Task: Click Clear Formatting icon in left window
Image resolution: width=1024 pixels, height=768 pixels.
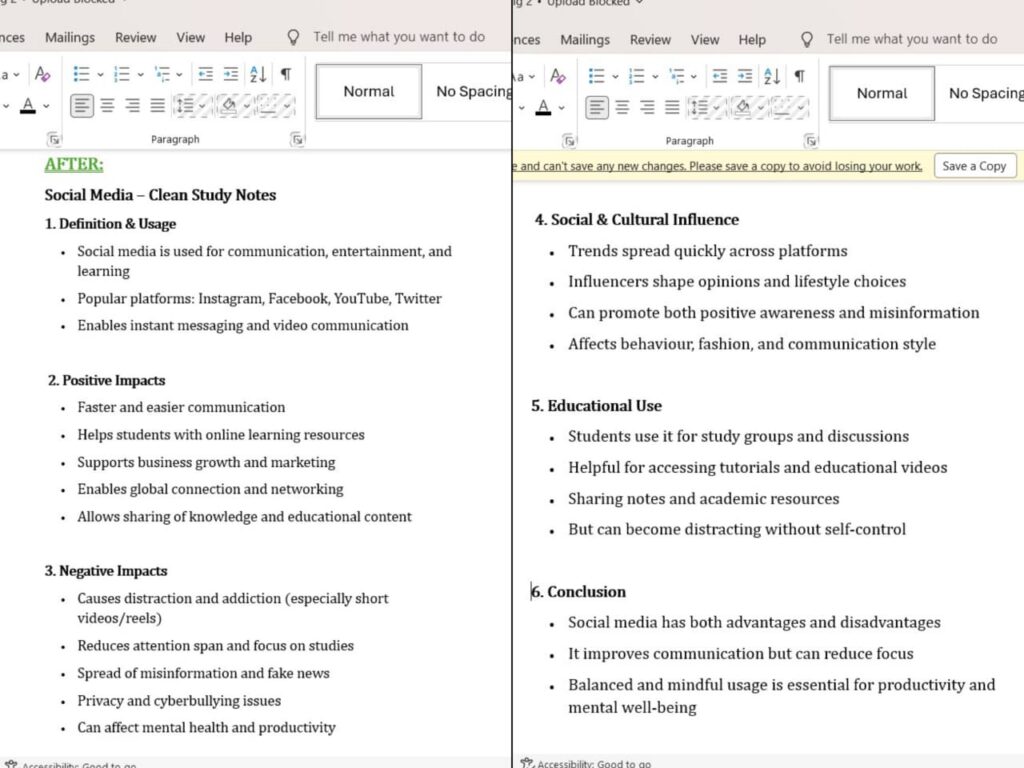Action: 42,74
